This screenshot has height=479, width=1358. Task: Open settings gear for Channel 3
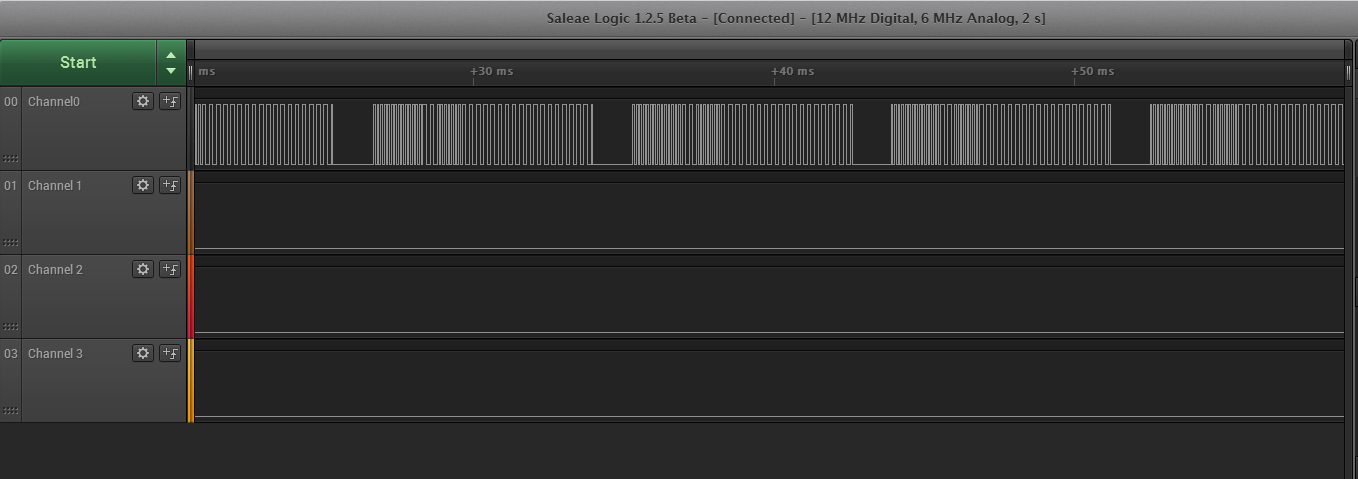143,353
